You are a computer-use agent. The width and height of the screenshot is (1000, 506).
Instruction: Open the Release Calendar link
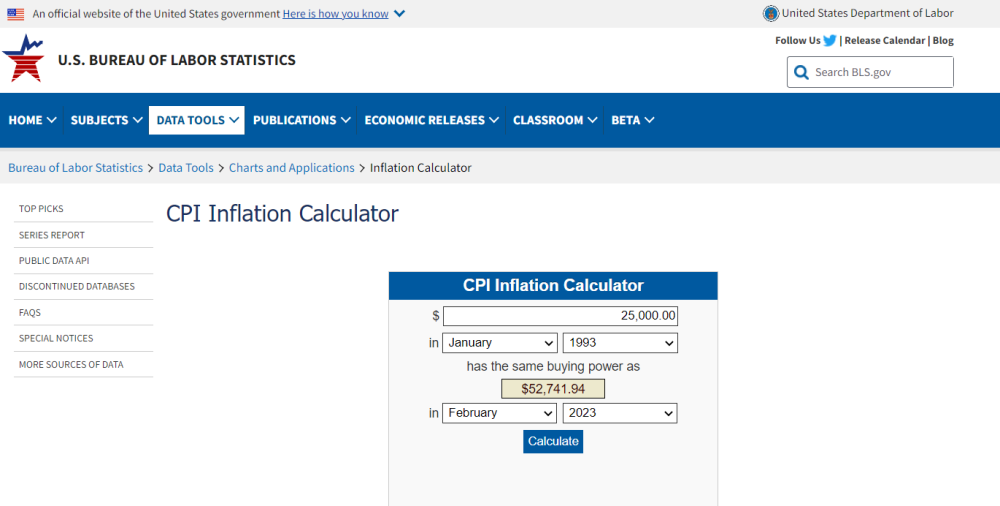click(x=885, y=41)
